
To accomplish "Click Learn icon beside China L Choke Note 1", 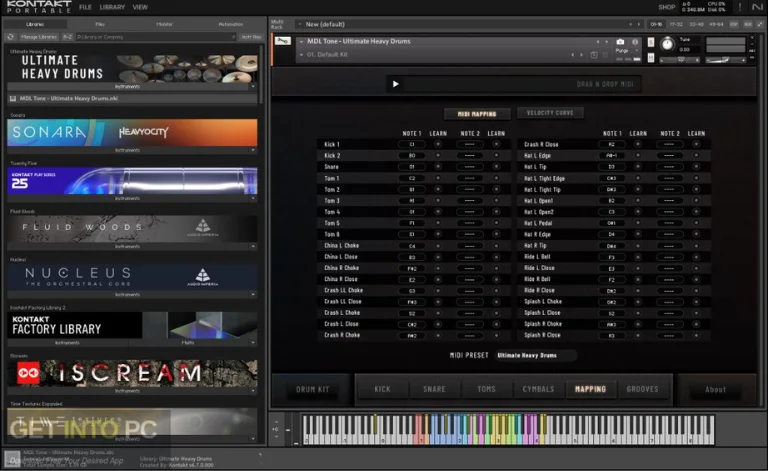I will click(438, 246).
